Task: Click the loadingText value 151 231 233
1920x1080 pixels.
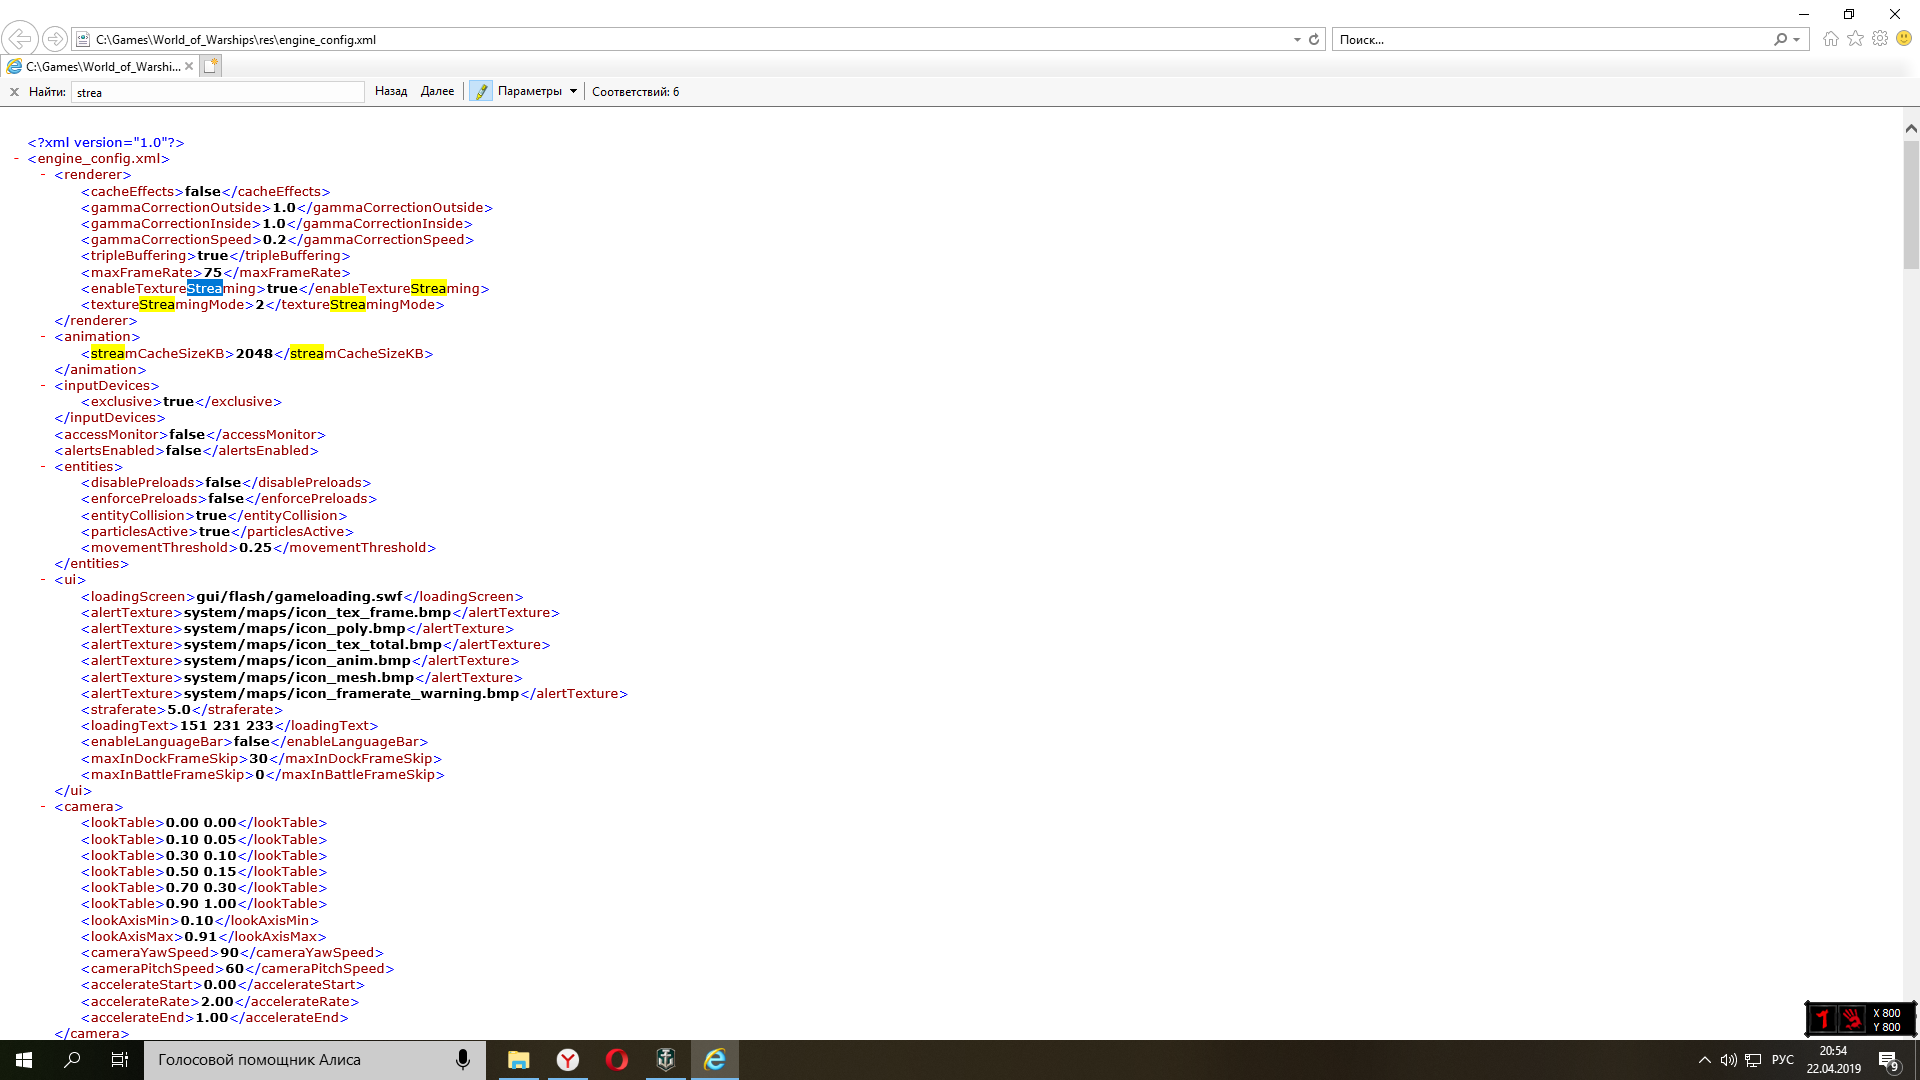Action: click(227, 725)
